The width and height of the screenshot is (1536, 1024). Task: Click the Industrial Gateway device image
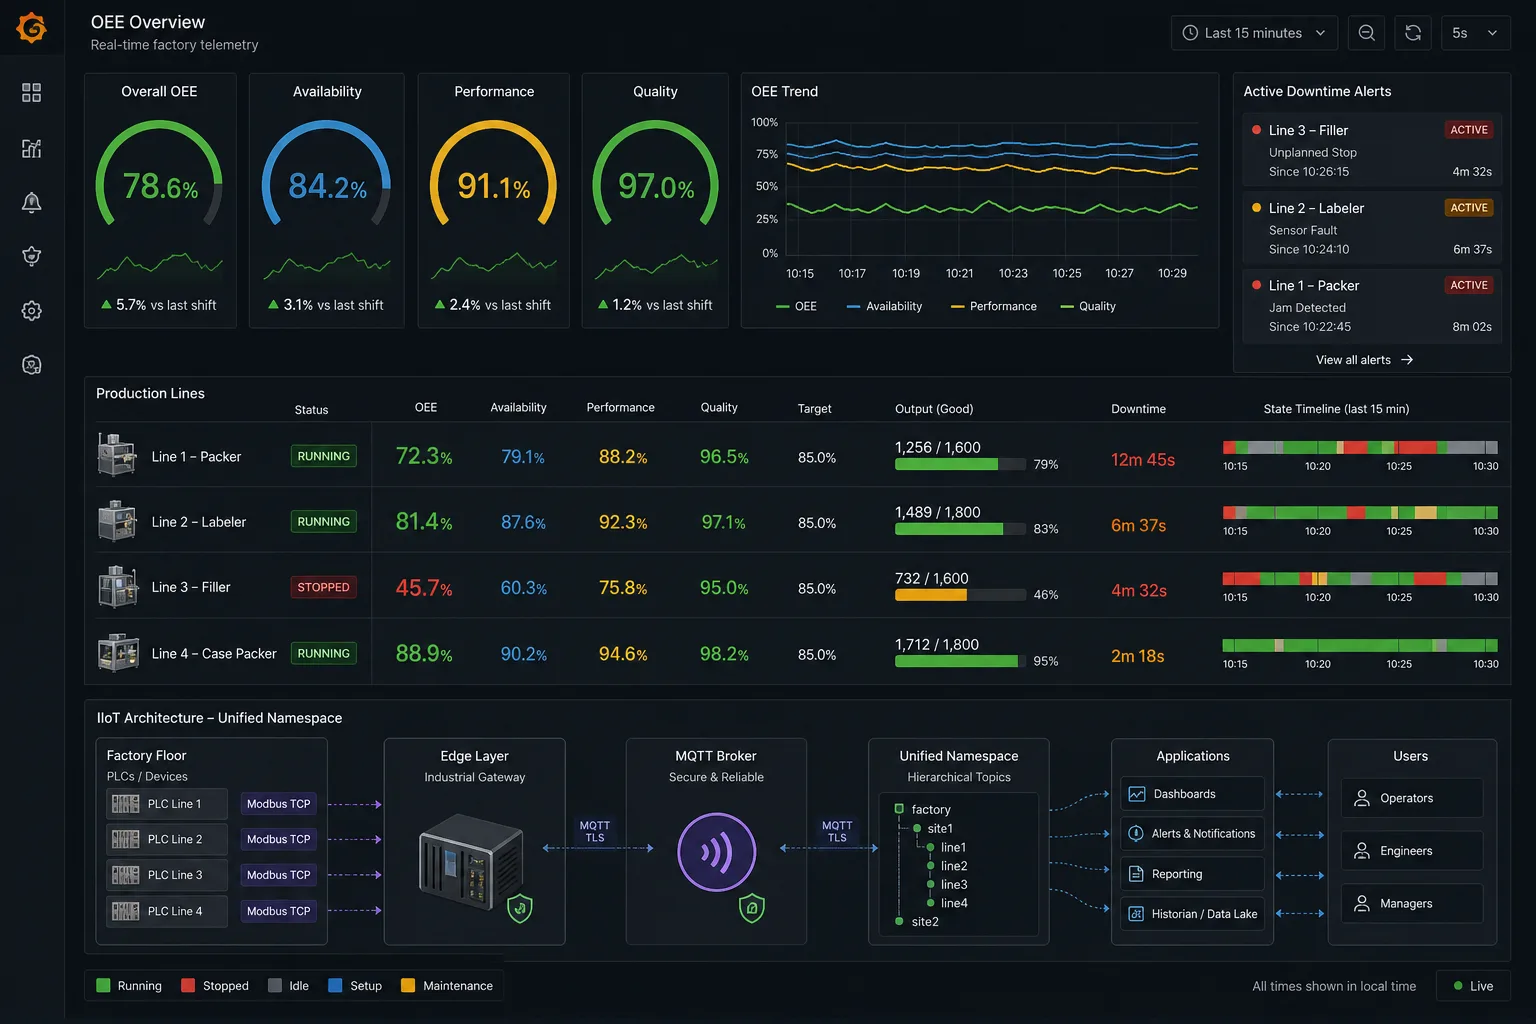pos(471,862)
